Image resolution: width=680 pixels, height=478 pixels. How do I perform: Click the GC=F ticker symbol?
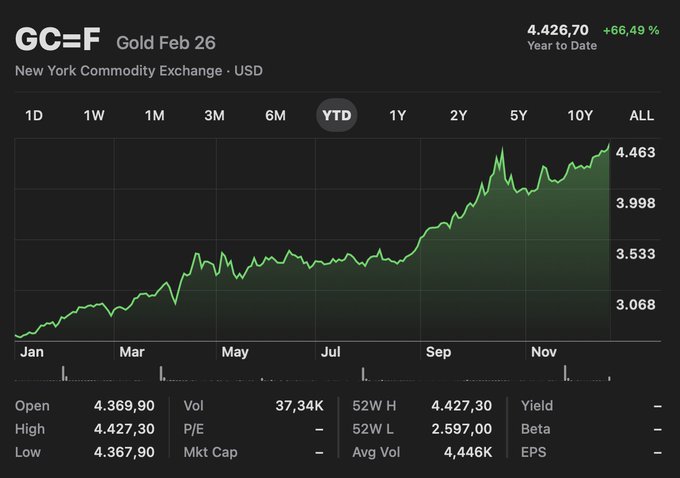(x=58, y=41)
